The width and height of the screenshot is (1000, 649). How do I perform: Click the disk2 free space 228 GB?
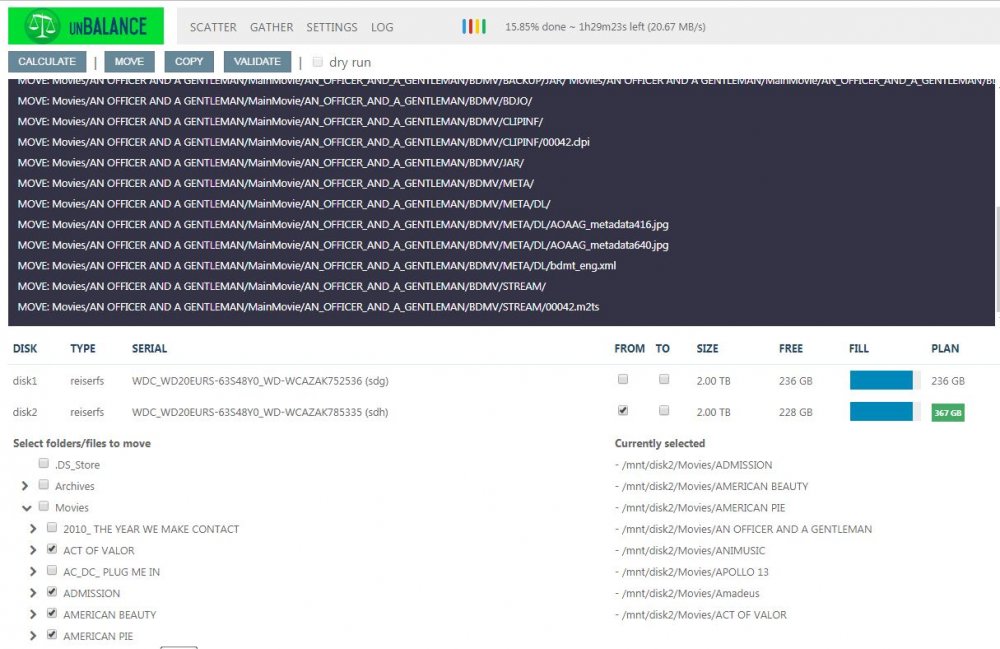coord(795,412)
